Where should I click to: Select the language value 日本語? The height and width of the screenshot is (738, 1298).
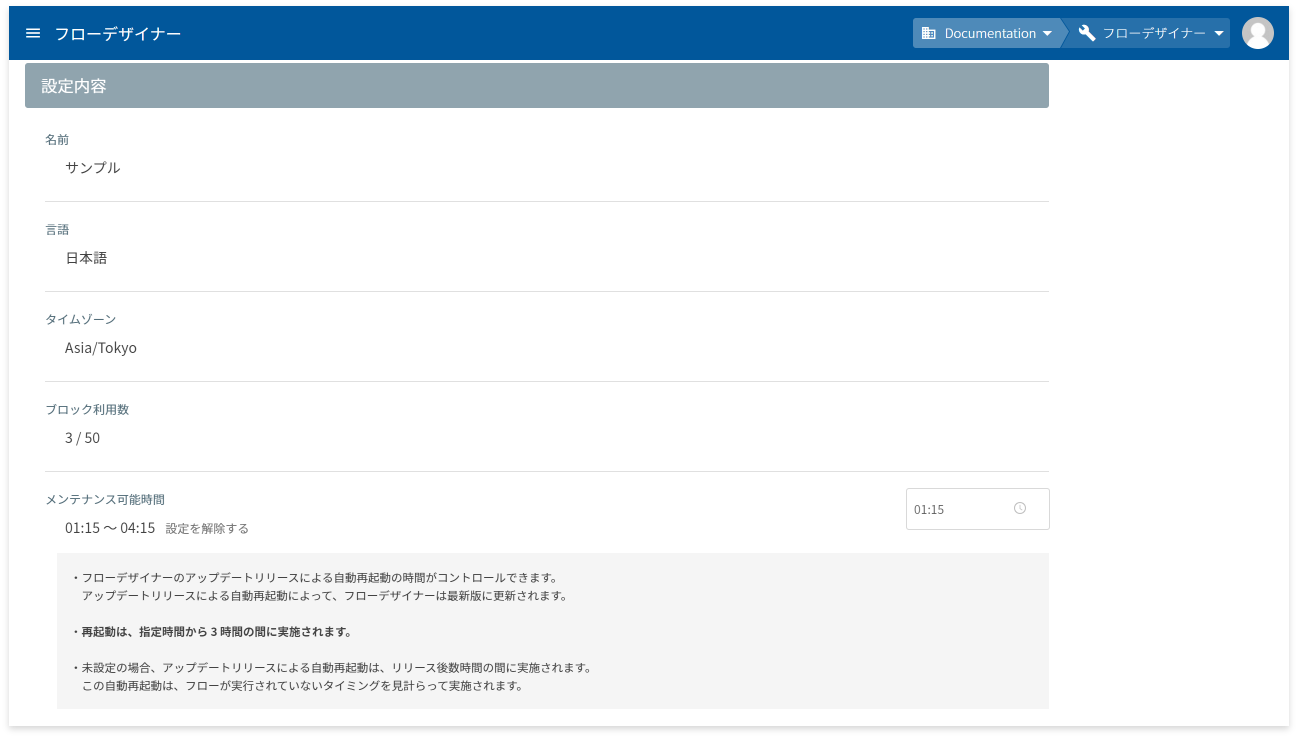point(86,258)
